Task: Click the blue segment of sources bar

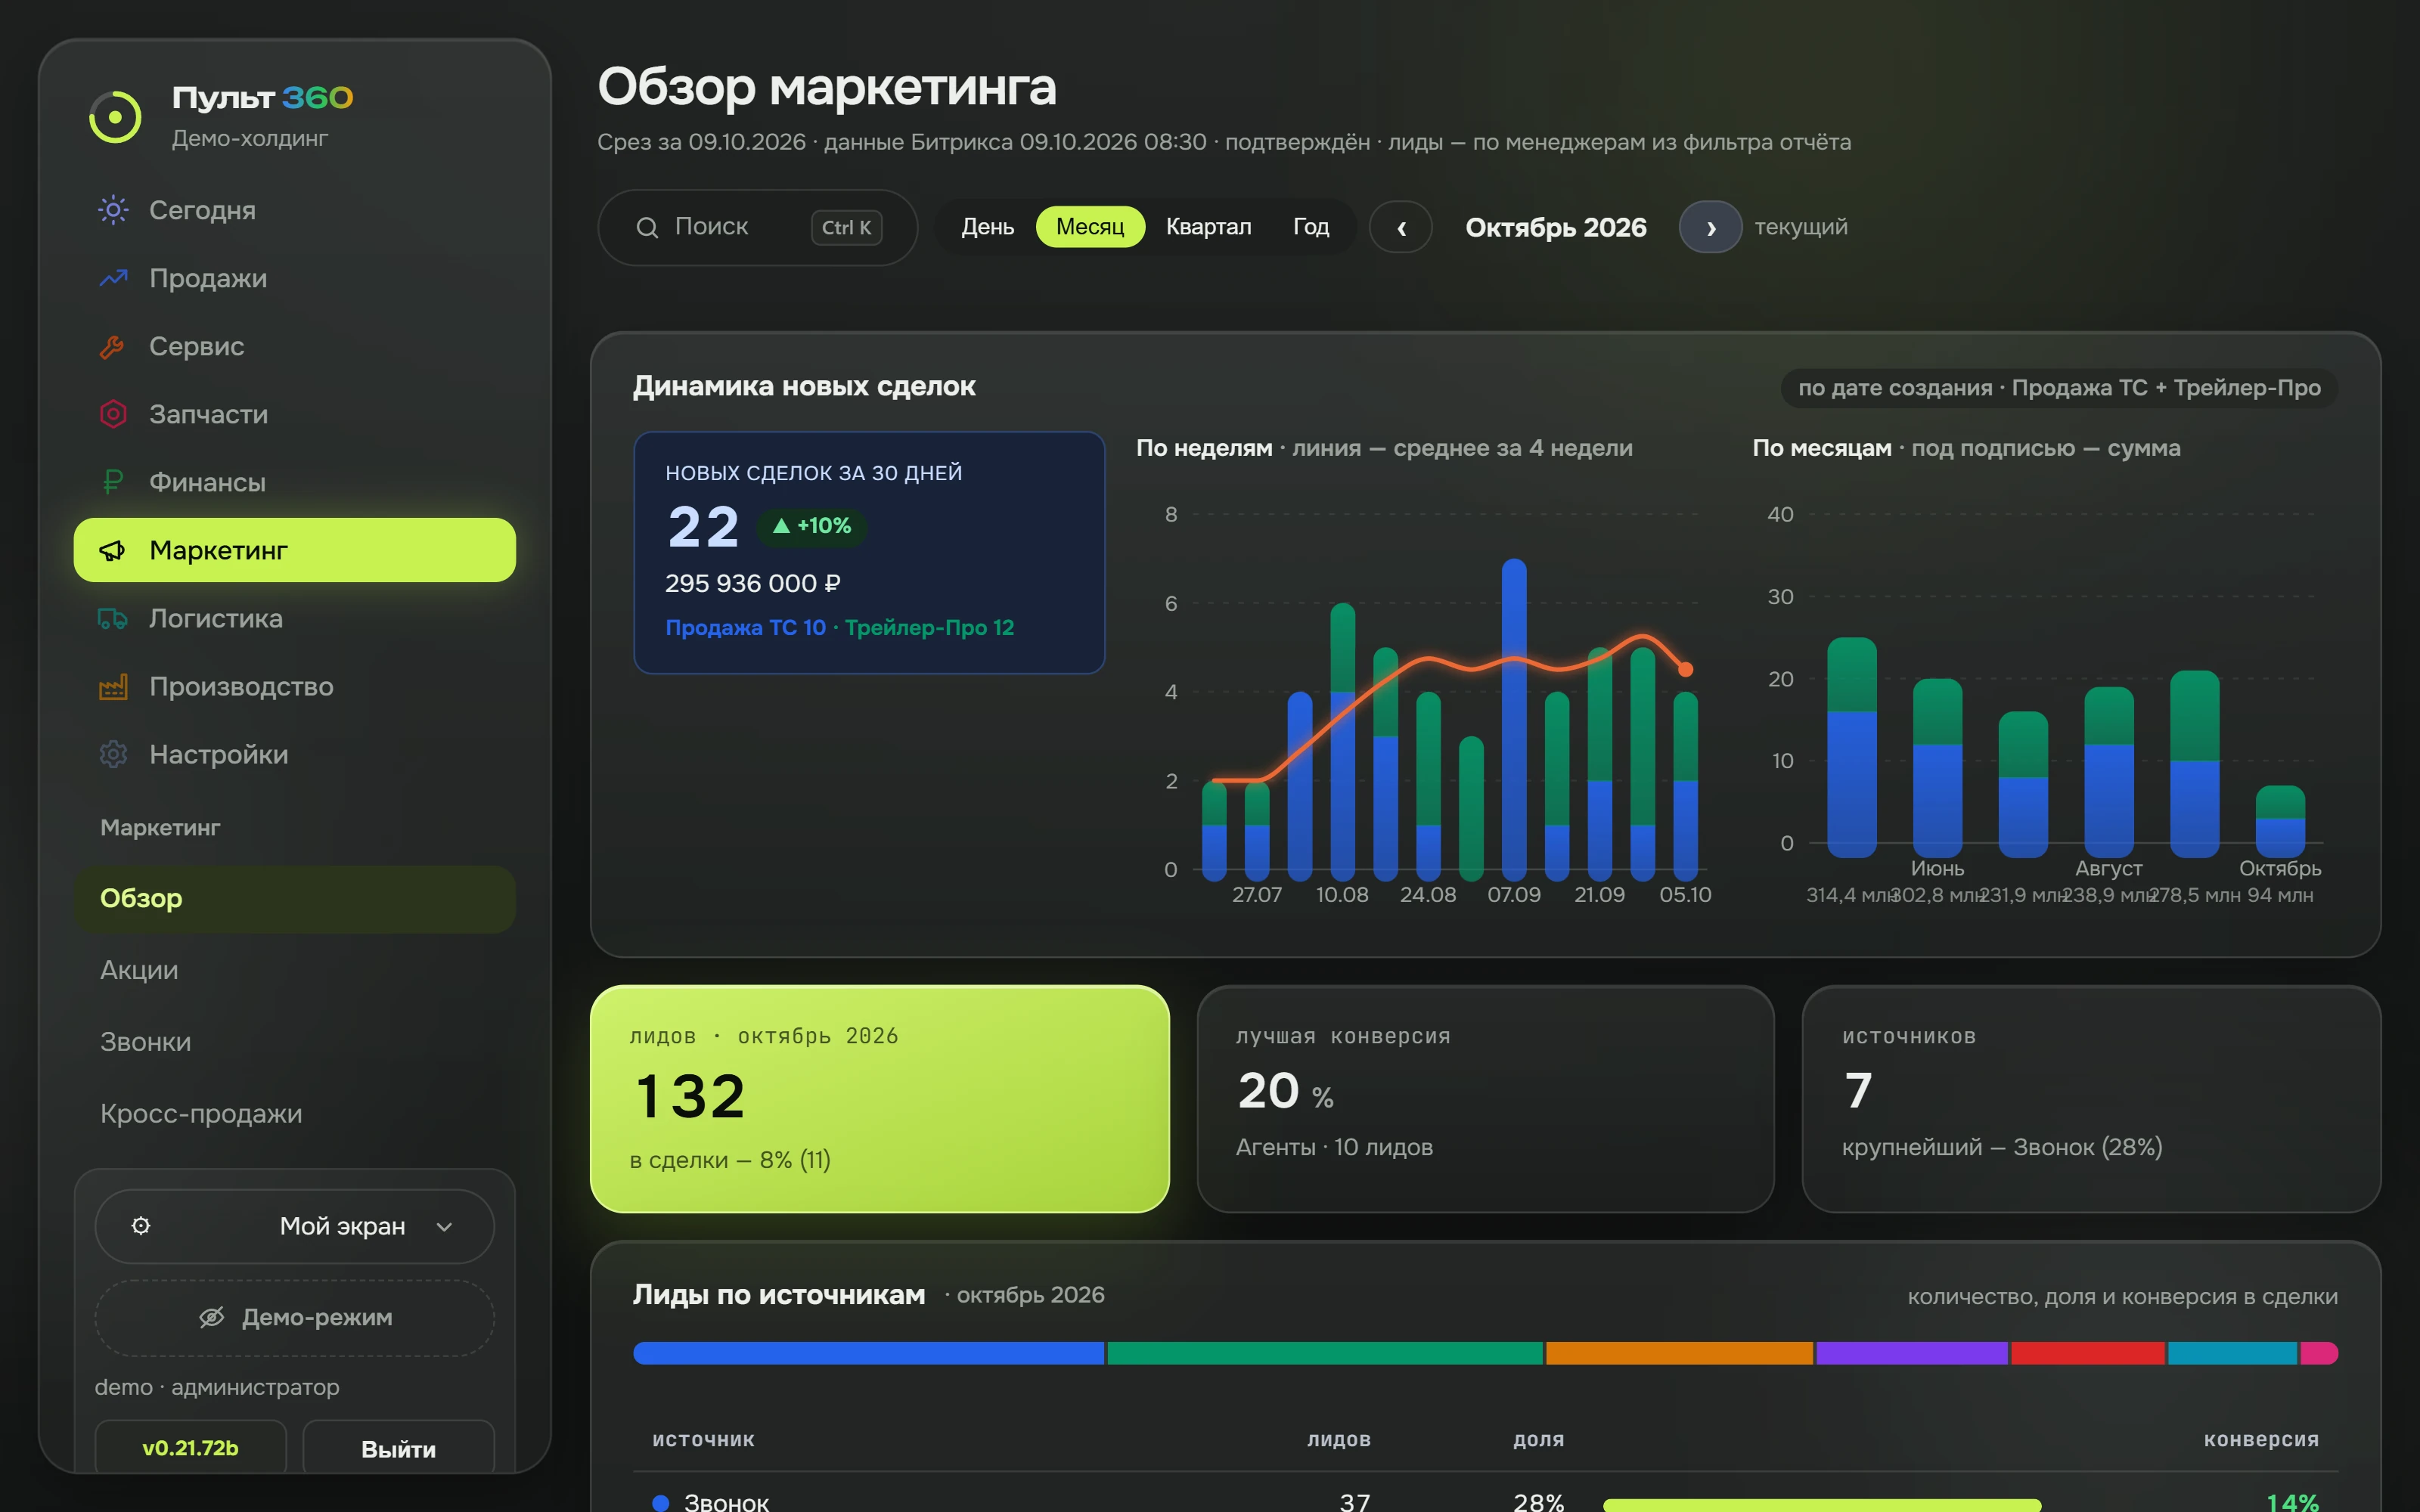Action: click(x=869, y=1353)
